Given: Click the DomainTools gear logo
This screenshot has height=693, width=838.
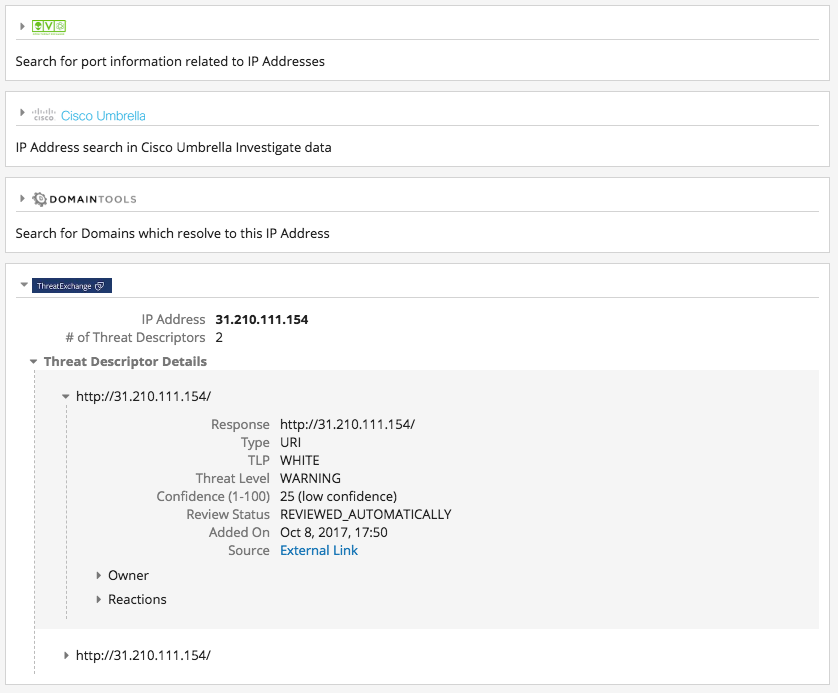Looking at the screenshot, I should 40,199.
